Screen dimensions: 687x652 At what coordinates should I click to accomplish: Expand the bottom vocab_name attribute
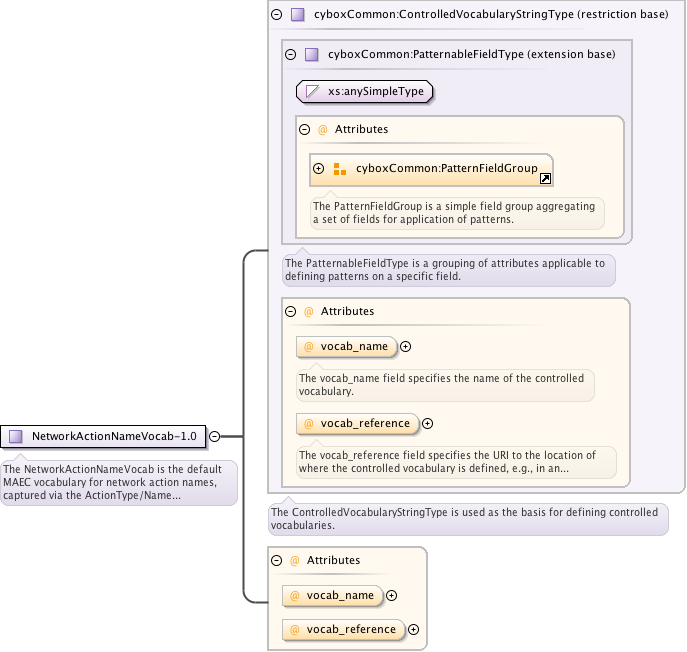coord(392,595)
